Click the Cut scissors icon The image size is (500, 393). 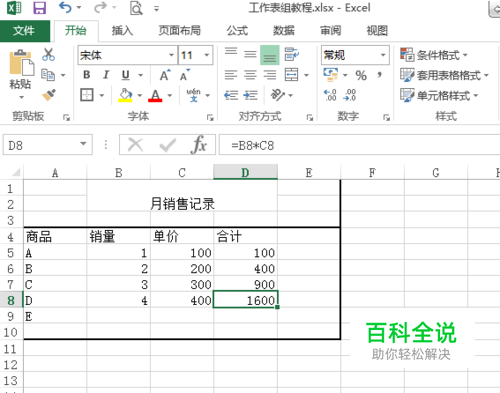point(48,54)
